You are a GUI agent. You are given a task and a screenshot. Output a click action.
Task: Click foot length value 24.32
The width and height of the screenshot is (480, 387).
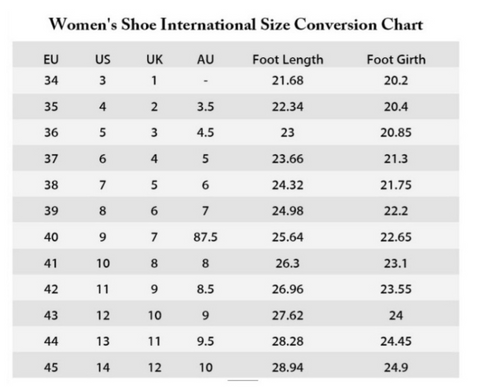[x=288, y=185]
